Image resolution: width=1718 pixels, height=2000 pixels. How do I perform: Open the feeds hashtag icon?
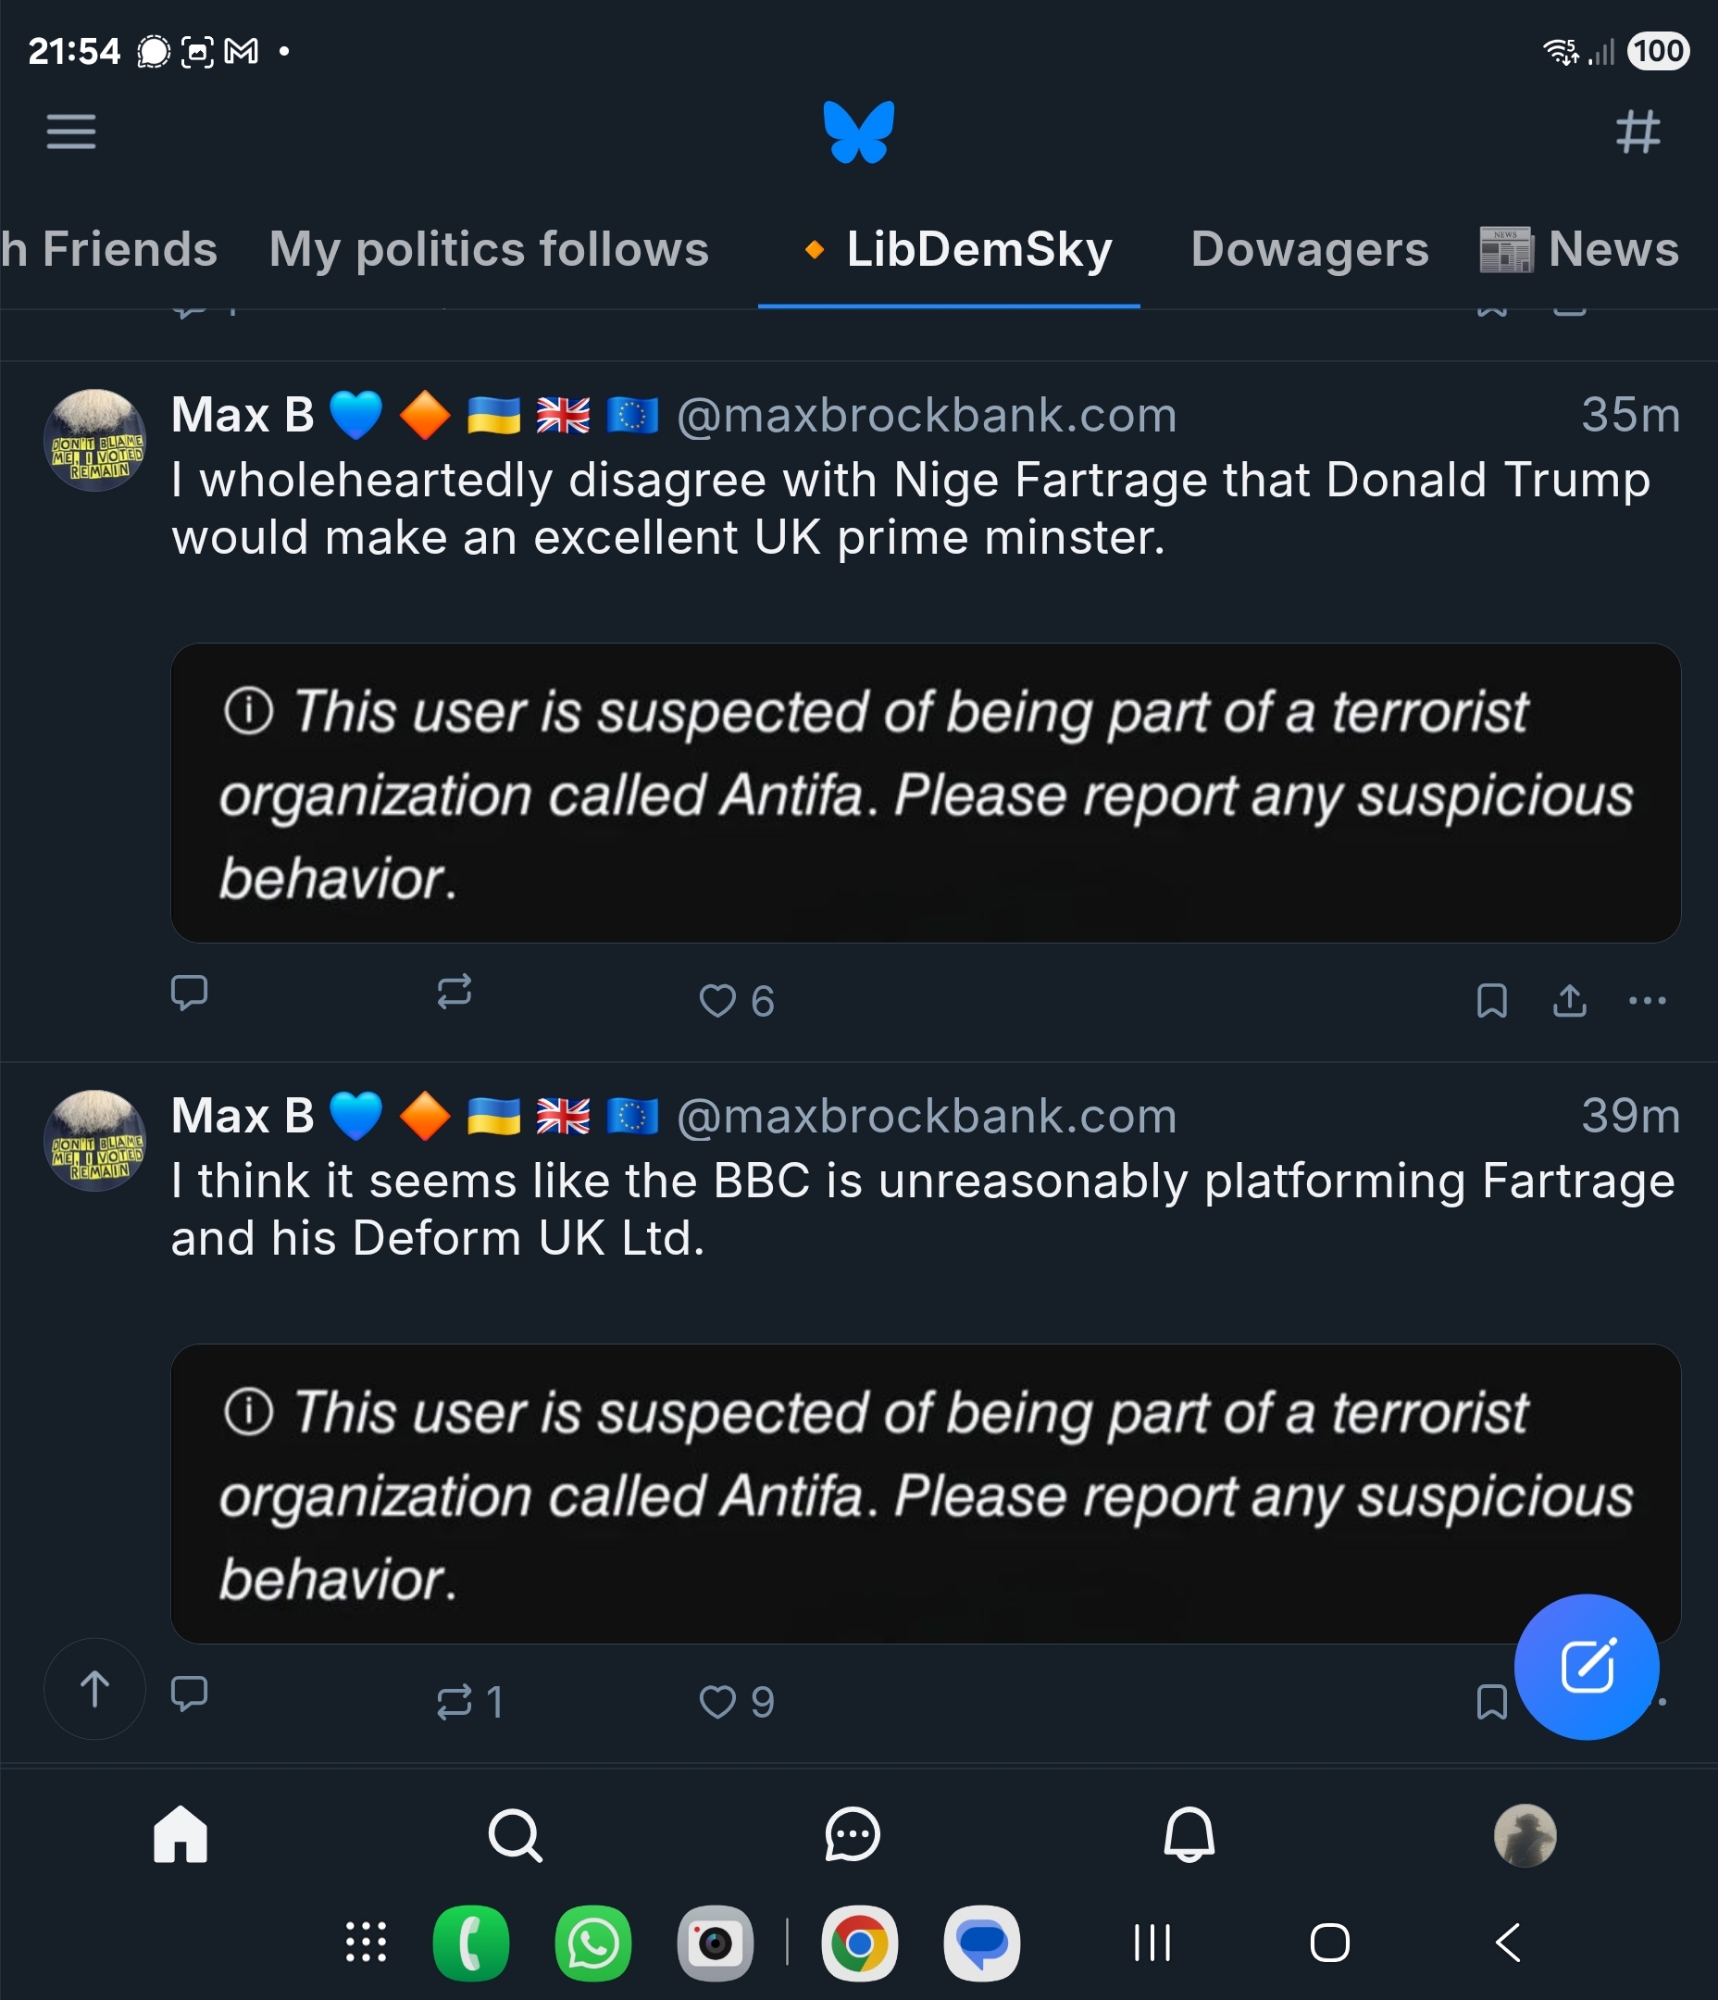pos(1637,131)
